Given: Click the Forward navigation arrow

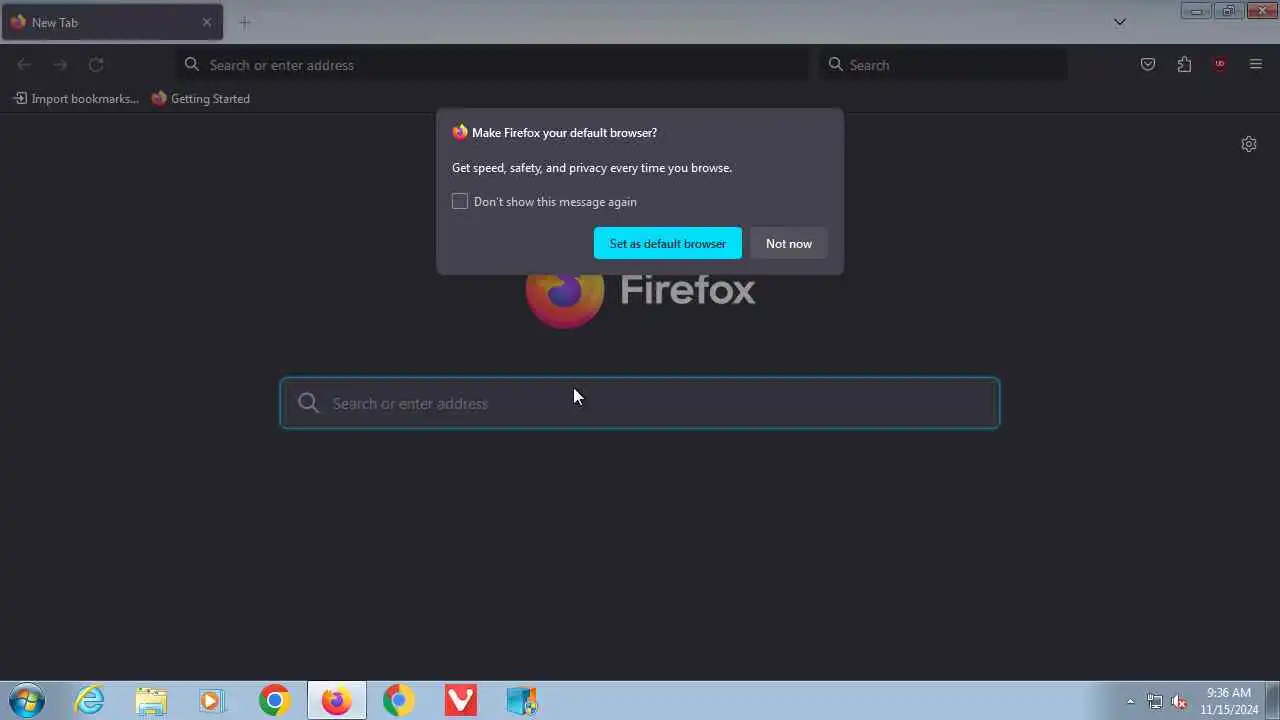Looking at the screenshot, I should coord(60,65).
